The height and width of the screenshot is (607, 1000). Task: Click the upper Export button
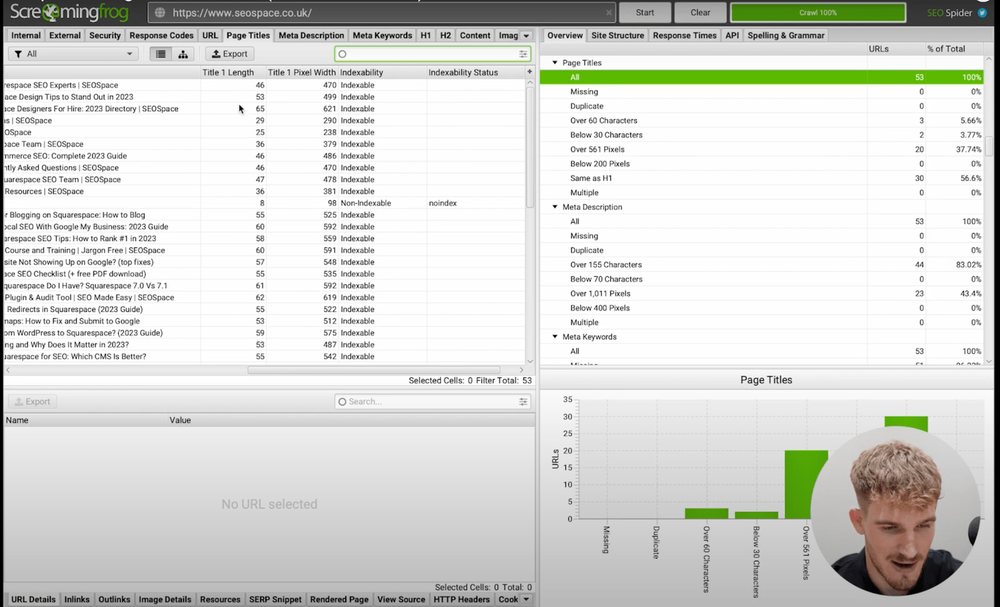(x=230, y=54)
